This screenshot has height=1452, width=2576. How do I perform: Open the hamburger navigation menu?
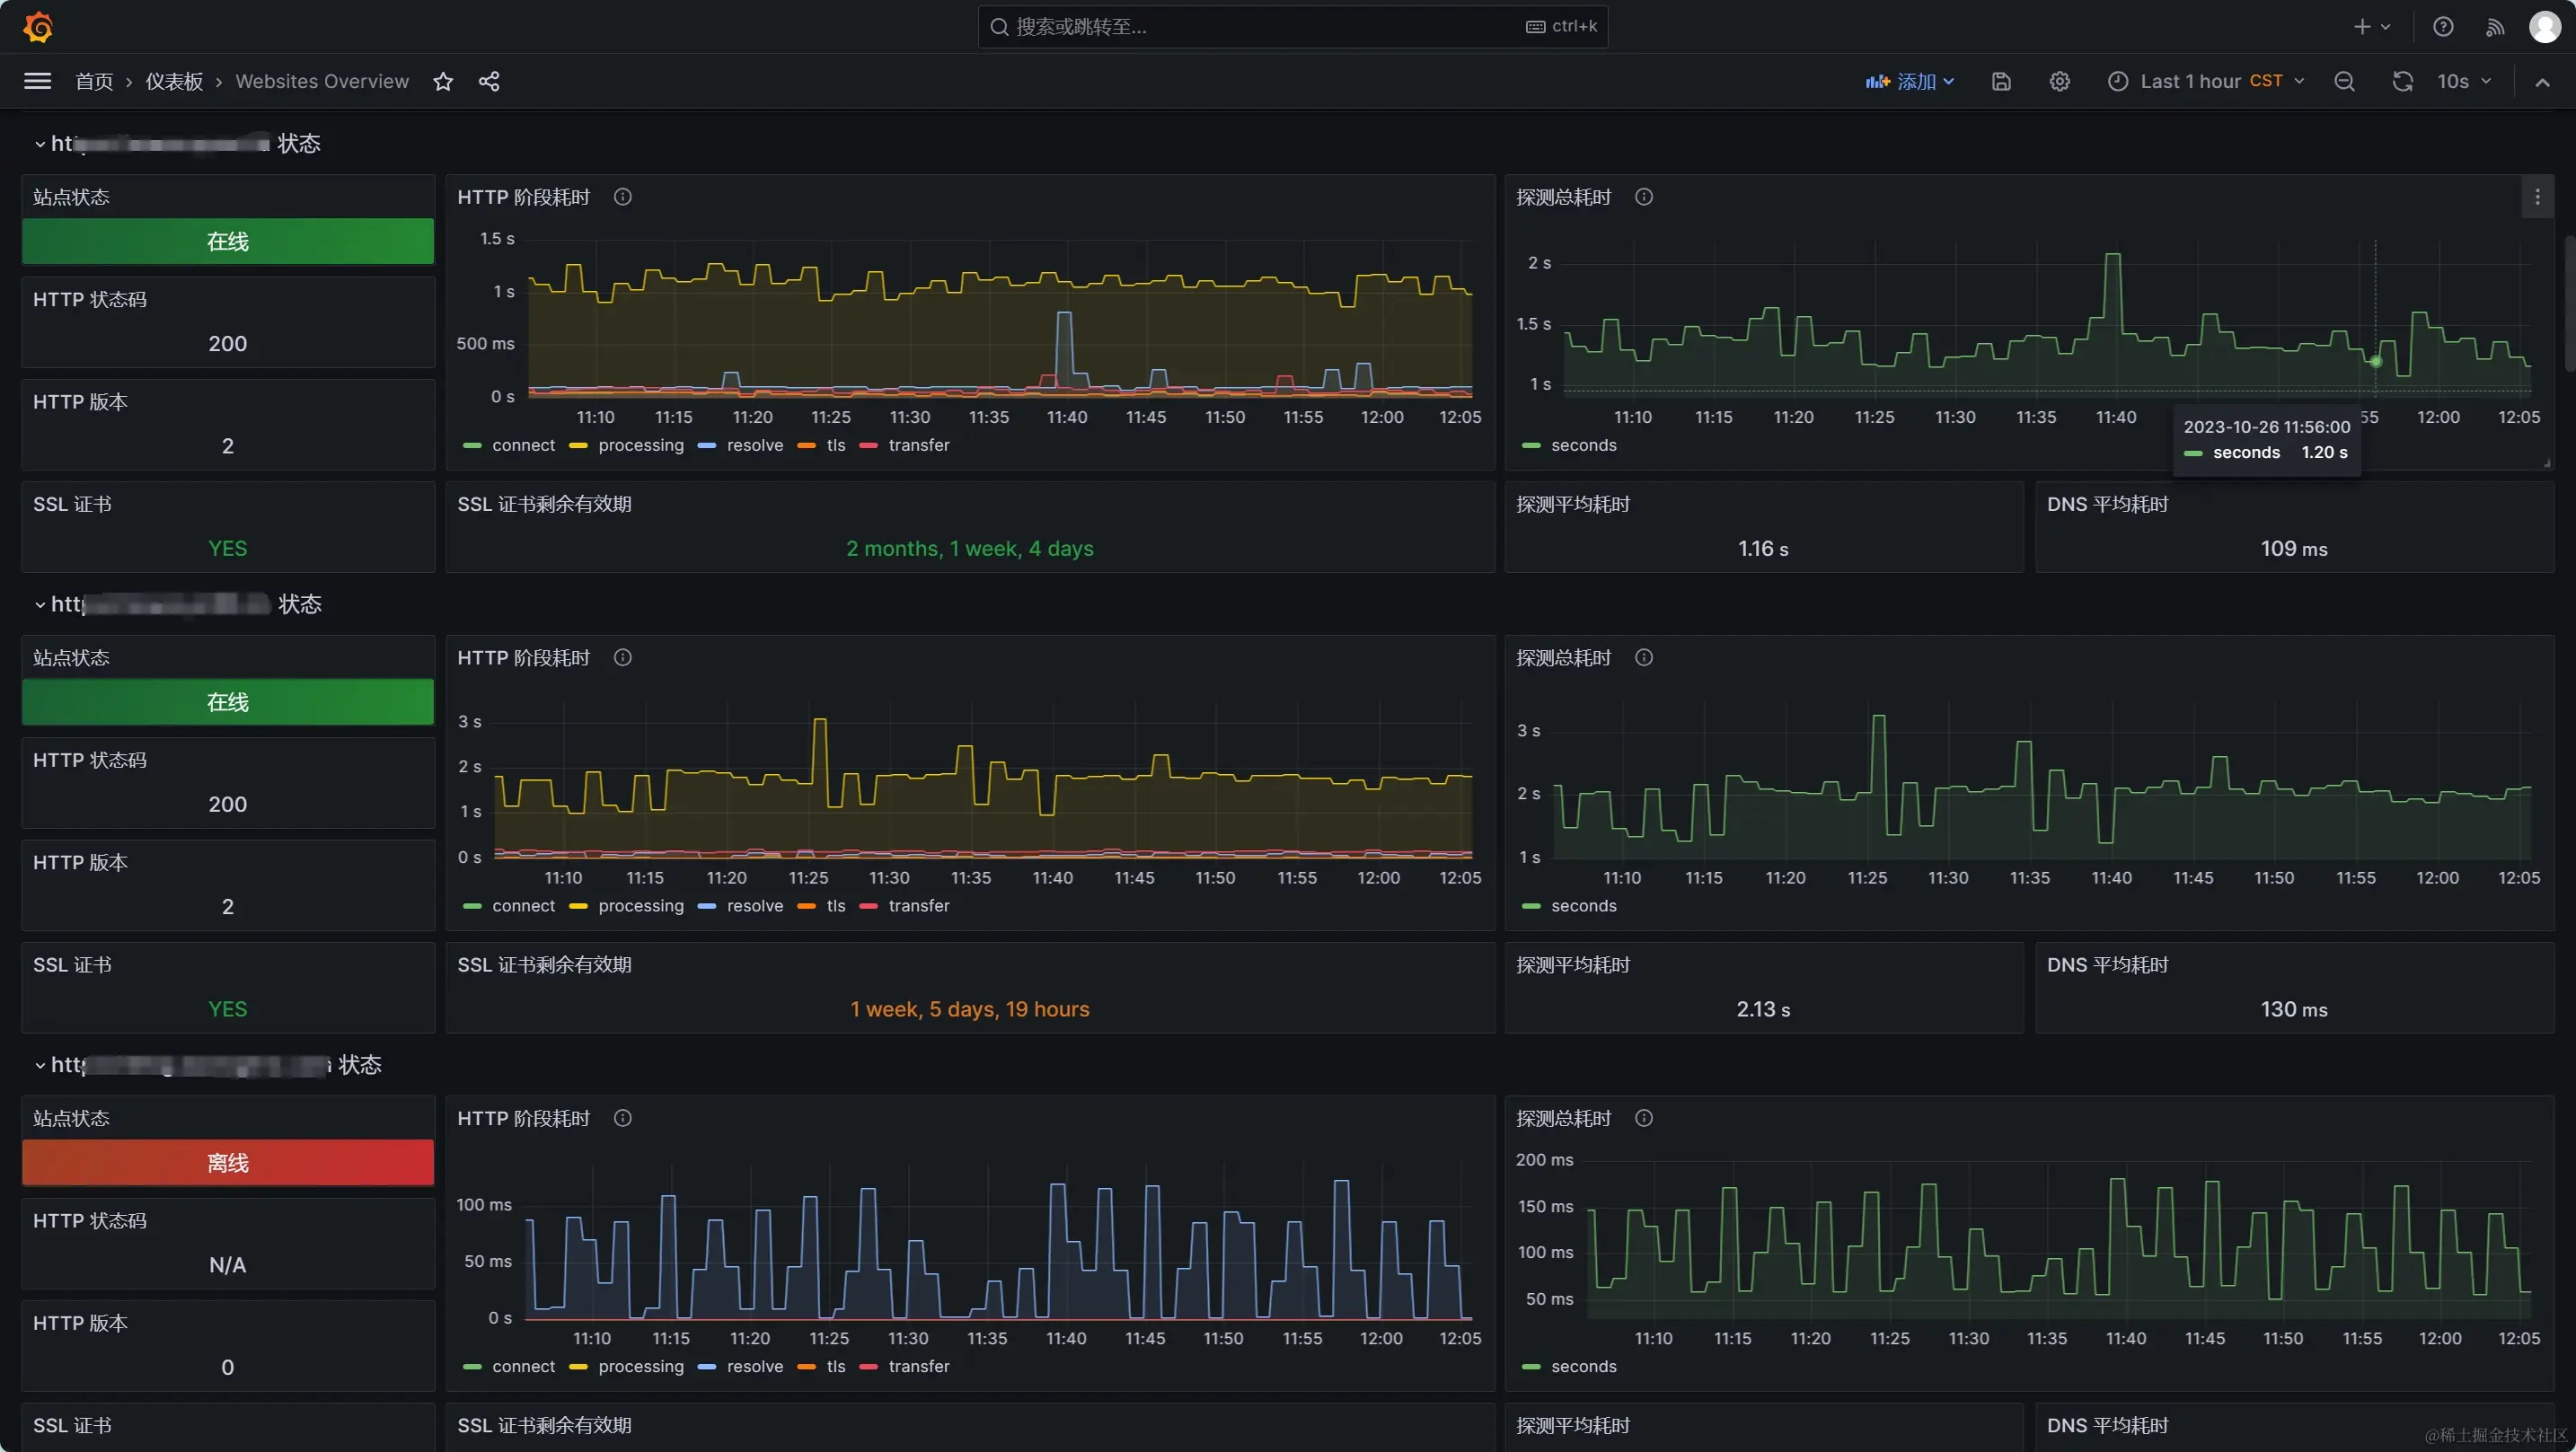pyautogui.click(x=37, y=81)
